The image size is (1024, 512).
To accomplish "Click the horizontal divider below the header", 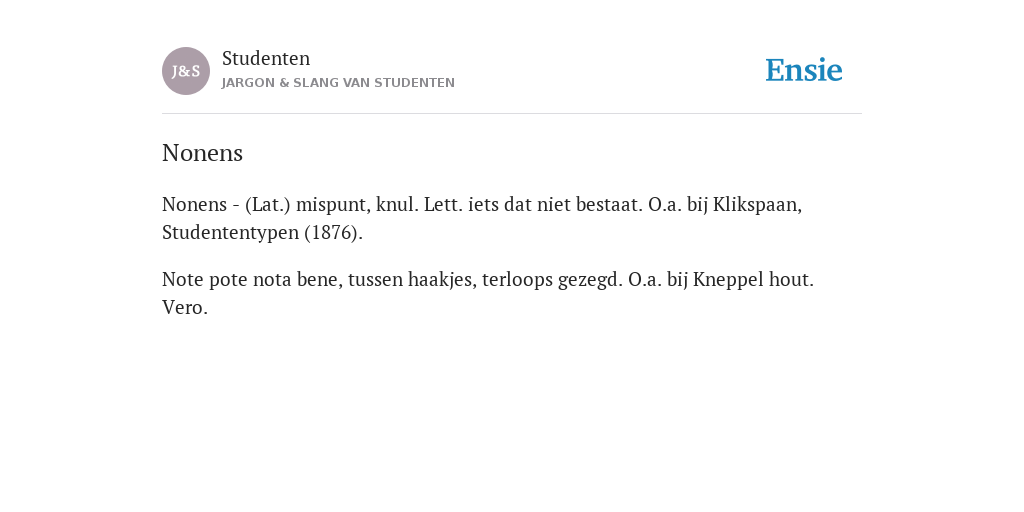I will click(x=512, y=114).
